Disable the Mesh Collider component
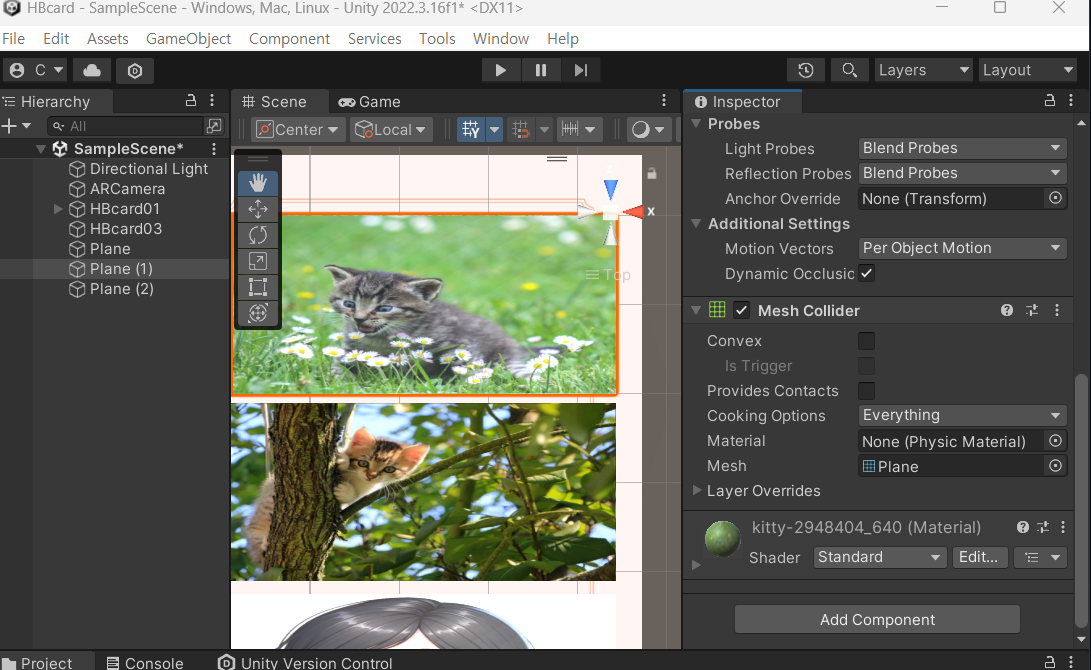This screenshot has height=670, width=1091. pos(742,310)
